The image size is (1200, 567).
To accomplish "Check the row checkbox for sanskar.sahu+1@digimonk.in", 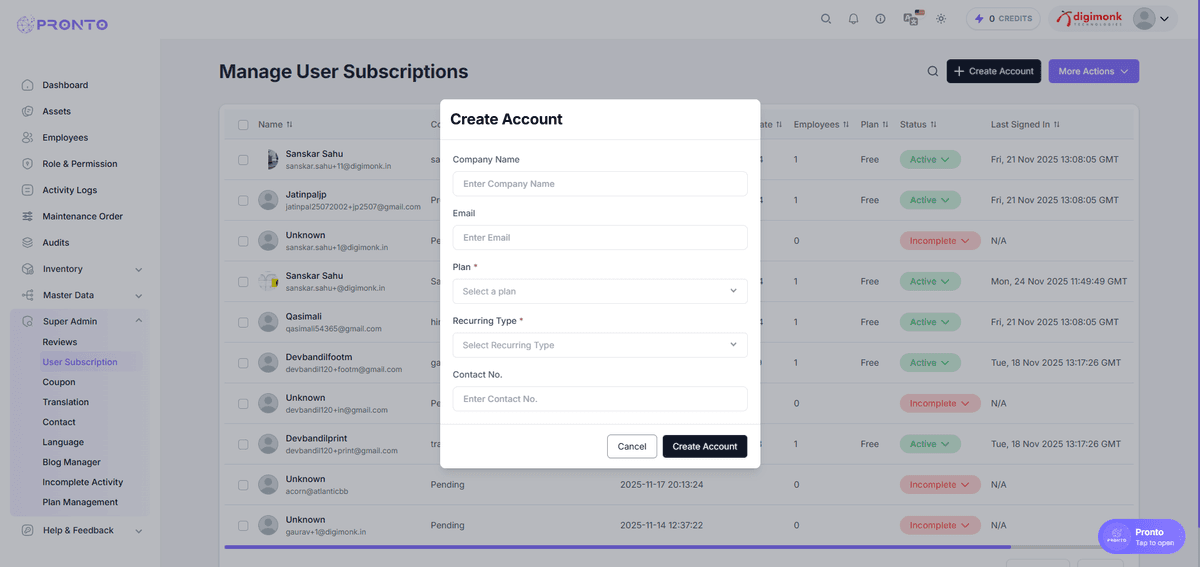I will click(243, 241).
